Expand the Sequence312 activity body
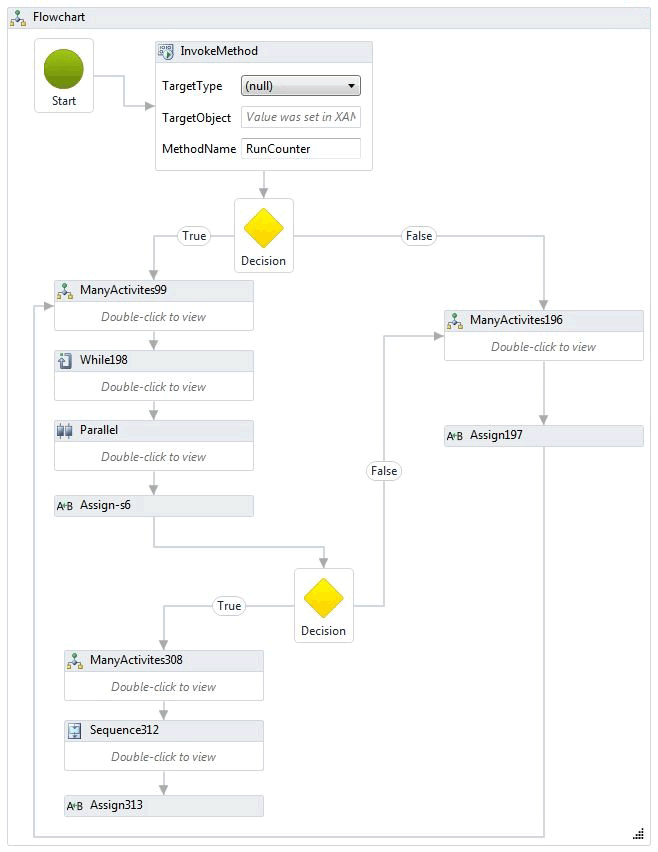Viewport: 658px width, 852px height. (x=163, y=756)
